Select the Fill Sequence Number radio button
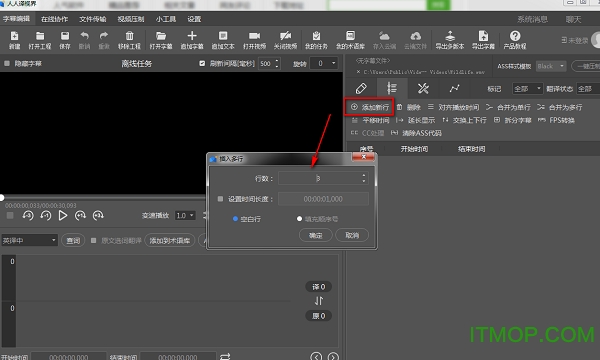Screen dimensions: 600x360 (300, 219)
